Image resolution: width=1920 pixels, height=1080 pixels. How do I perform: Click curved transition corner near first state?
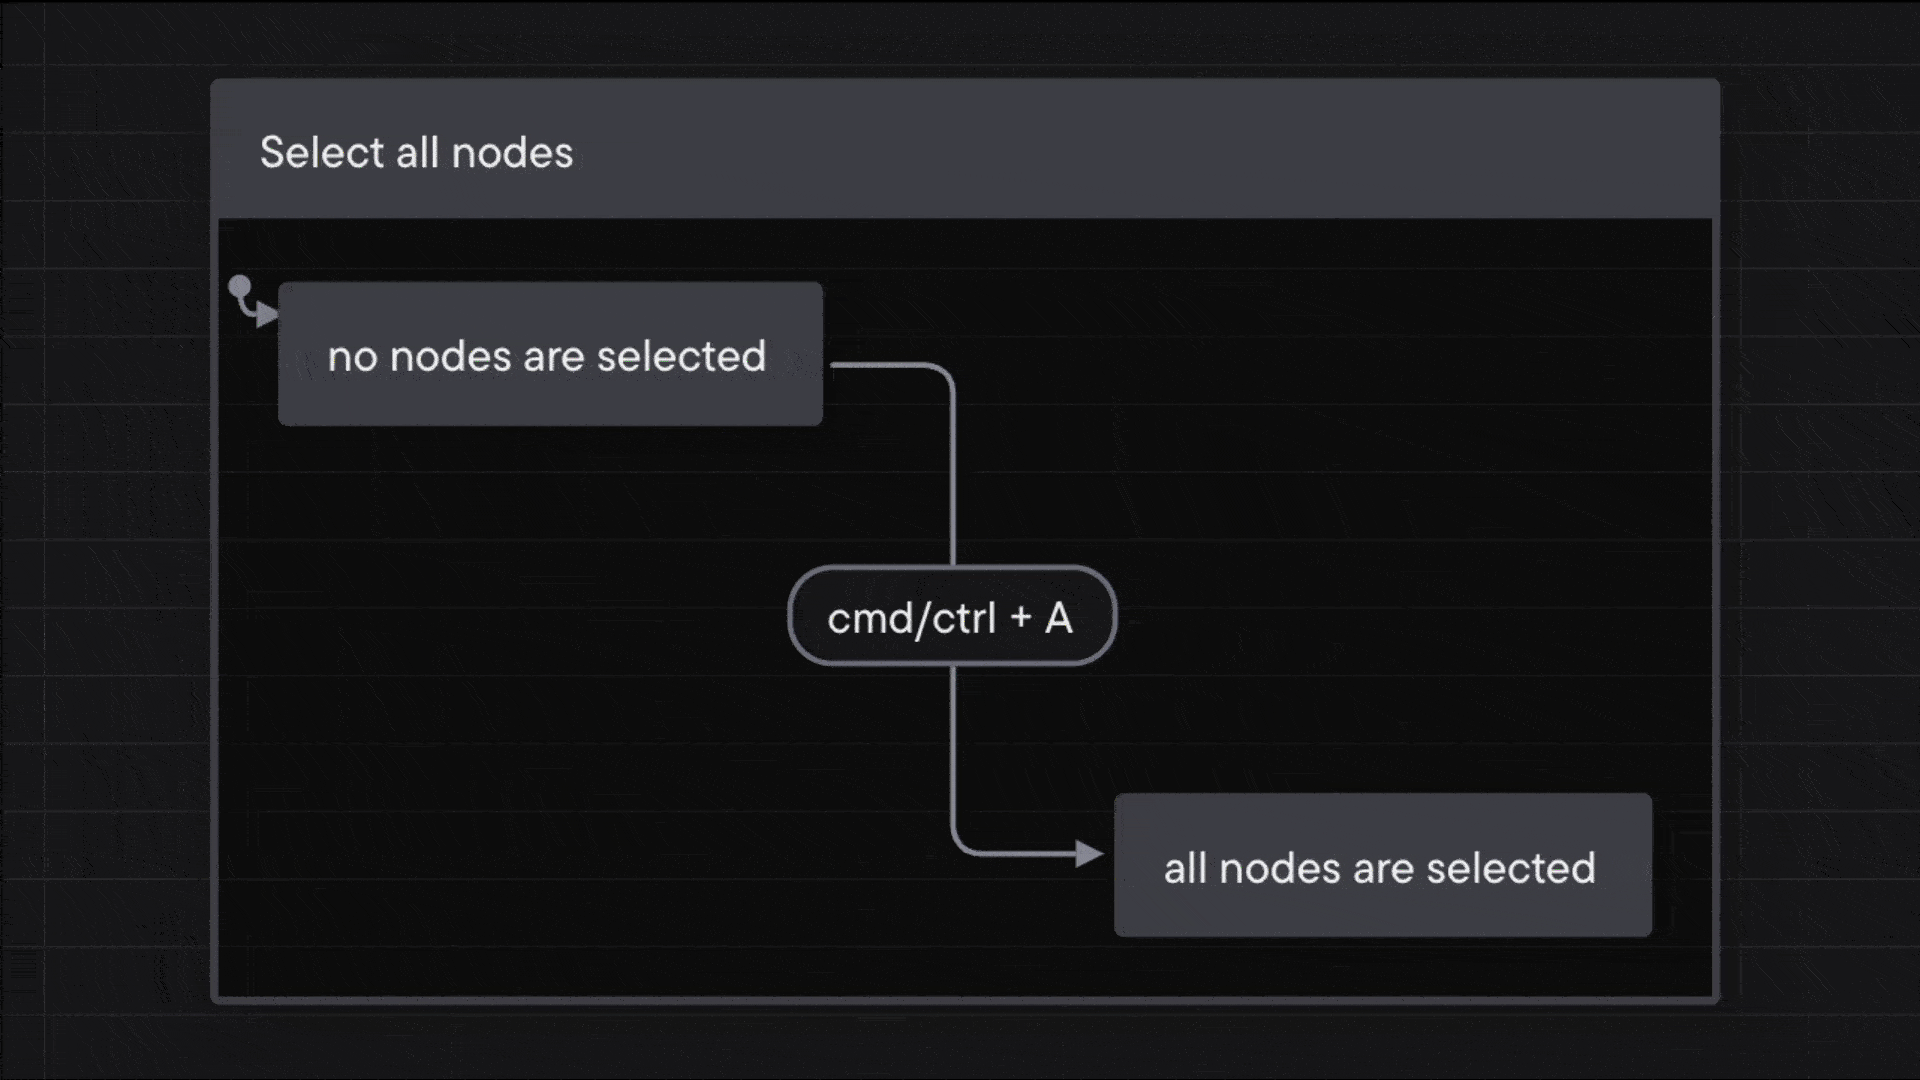click(944, 374)
